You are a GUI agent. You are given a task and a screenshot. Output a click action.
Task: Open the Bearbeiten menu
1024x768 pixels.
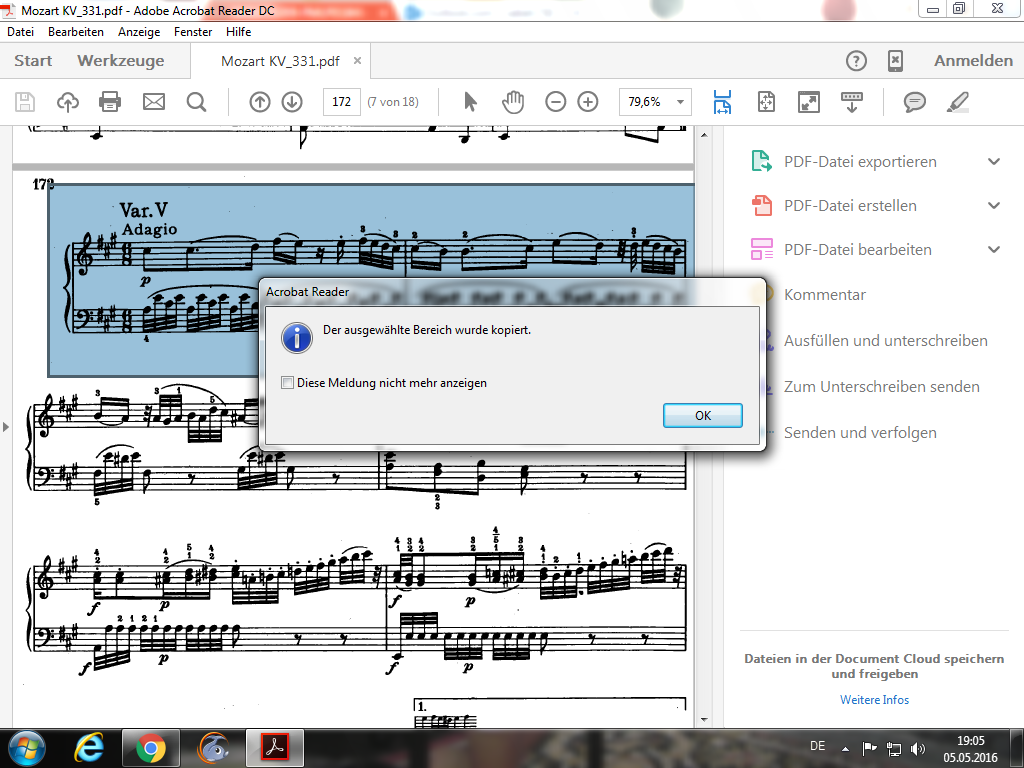coord(76,31)
